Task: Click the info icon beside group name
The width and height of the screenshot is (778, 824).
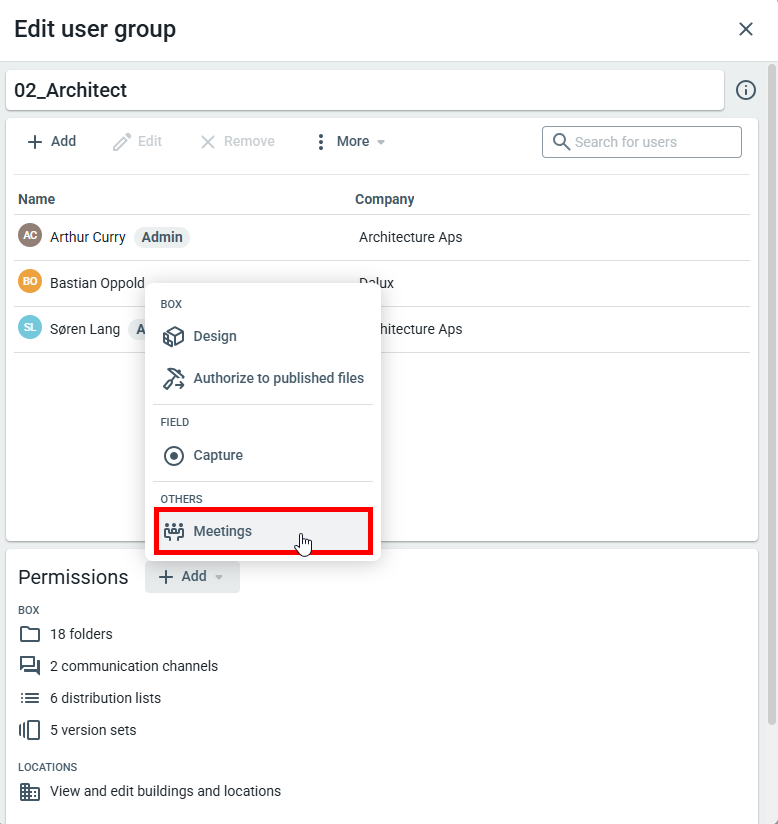Action: click(x=746, y=90)
